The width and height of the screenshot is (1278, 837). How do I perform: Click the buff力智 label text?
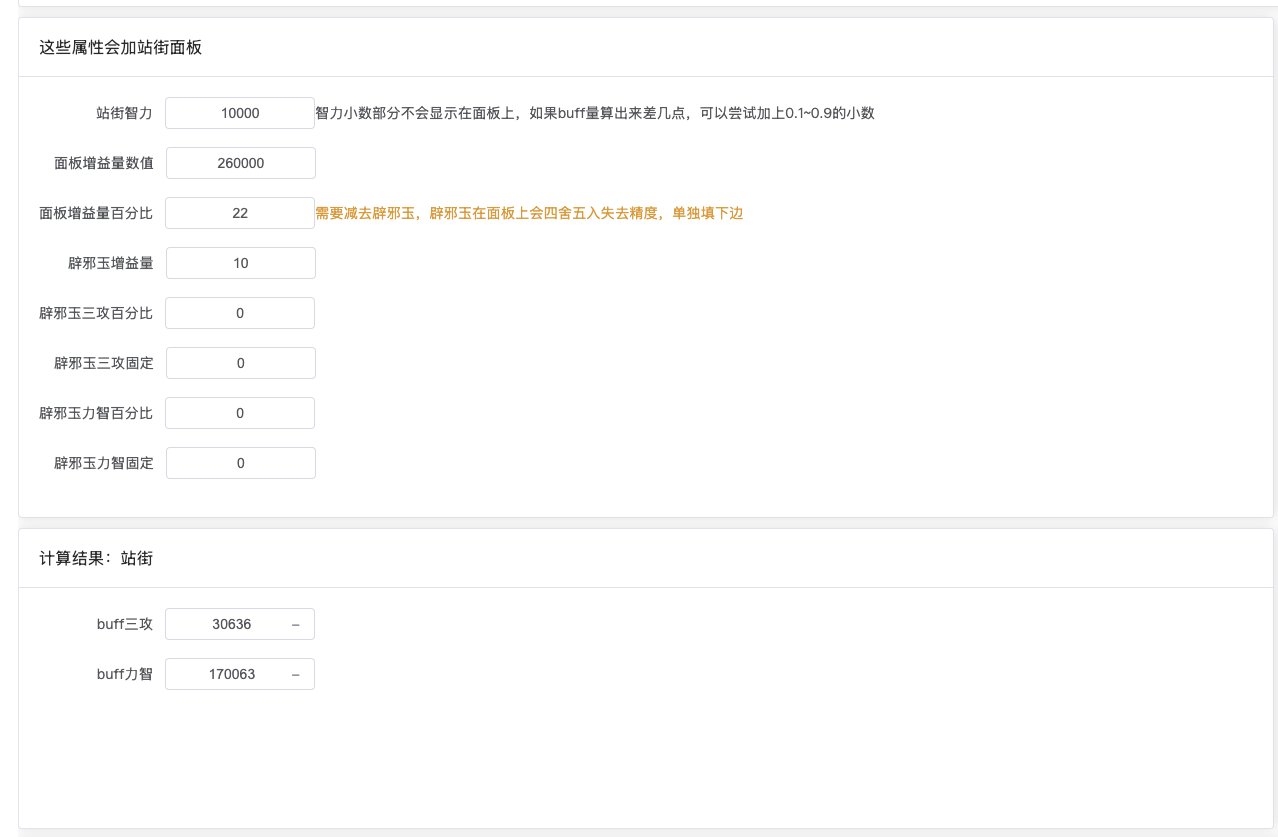(x=125, y=674)
